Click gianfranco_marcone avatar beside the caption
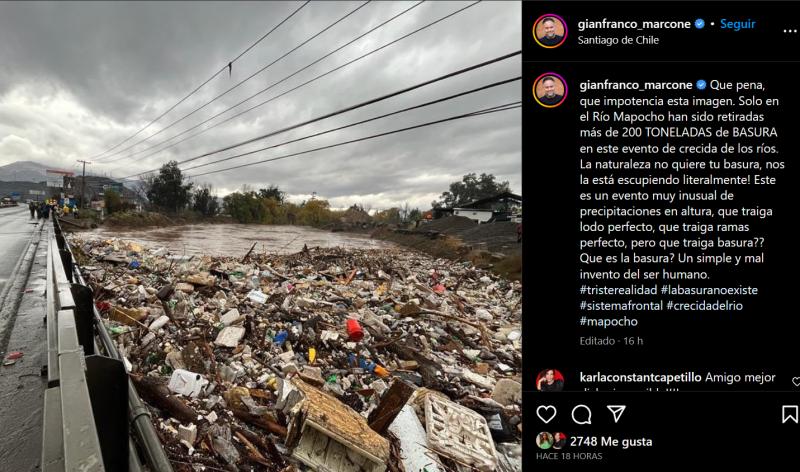Screen dimensions: 800x472 click(x=550, y=90)
